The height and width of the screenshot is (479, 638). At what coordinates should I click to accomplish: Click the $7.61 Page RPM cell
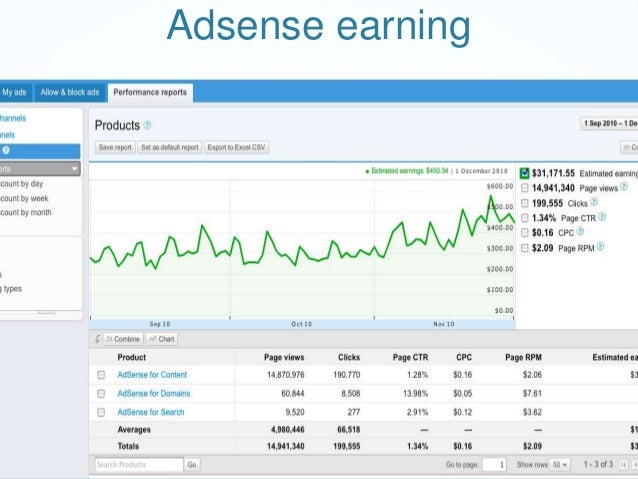532,394
